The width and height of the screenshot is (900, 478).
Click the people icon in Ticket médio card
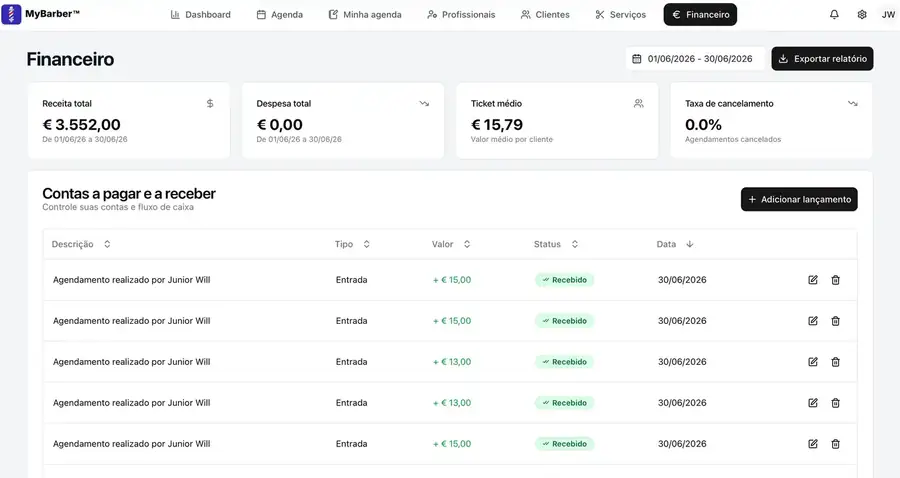pyautogui.click(x=638, y=103)
